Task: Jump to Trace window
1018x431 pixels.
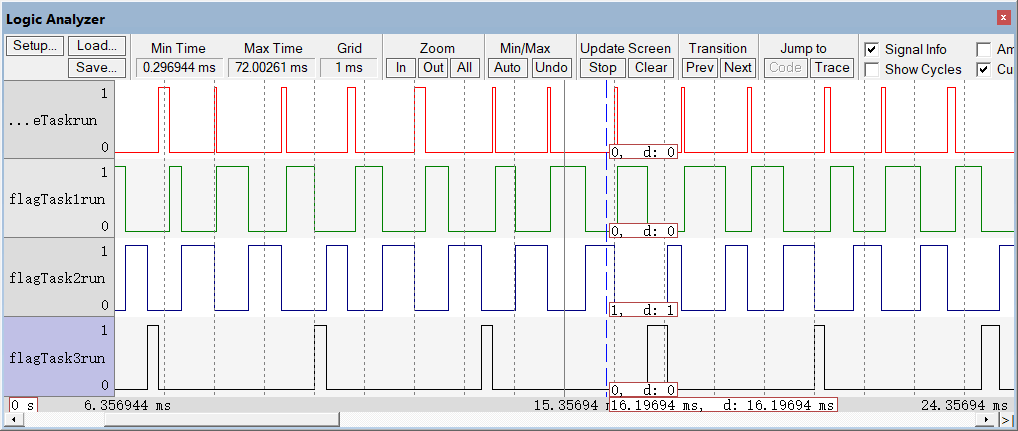Action: click(832, 68)
